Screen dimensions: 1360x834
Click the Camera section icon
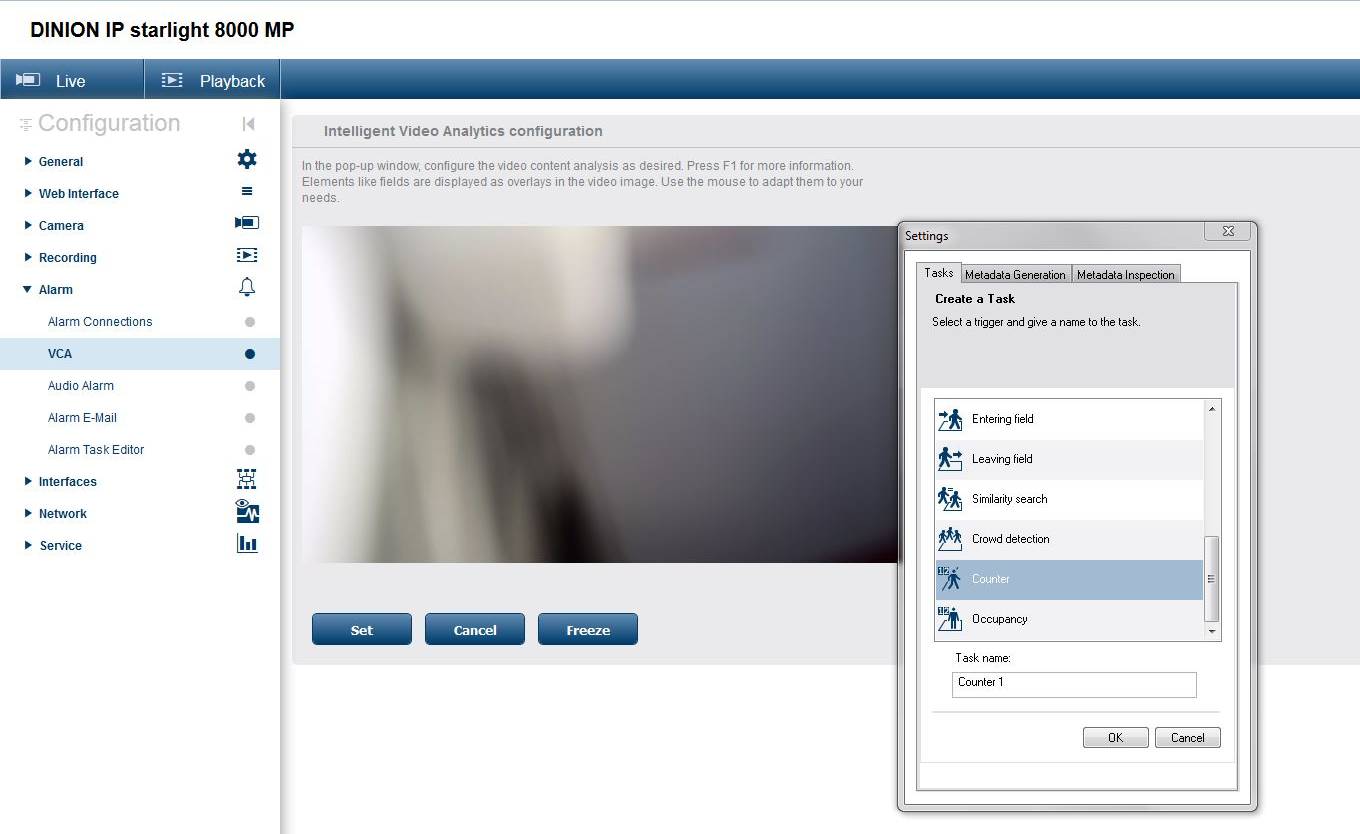click(x=247, y=223)
